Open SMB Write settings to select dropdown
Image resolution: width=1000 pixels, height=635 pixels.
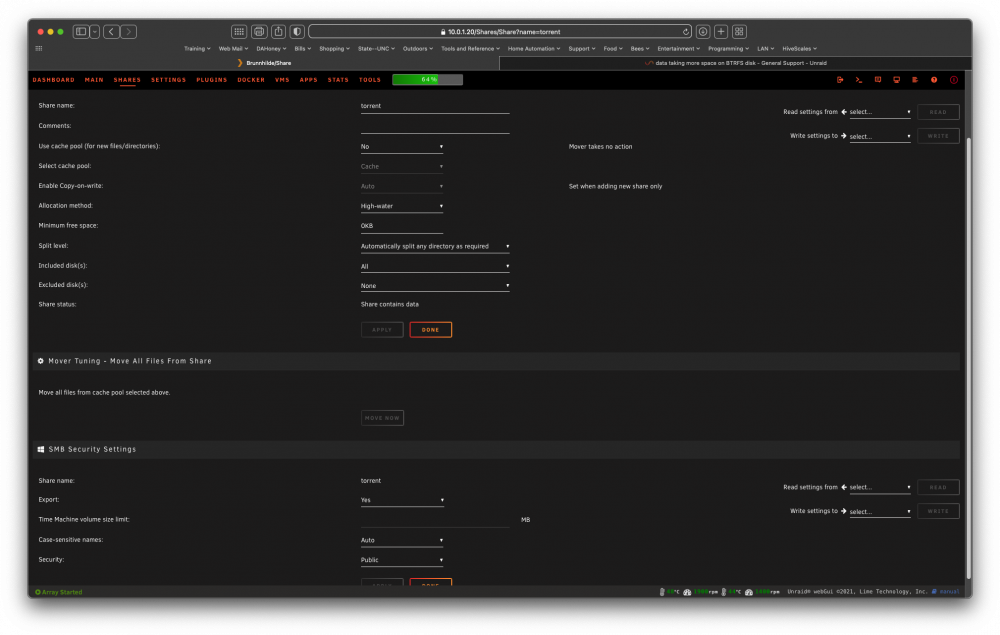coord(879,511)
